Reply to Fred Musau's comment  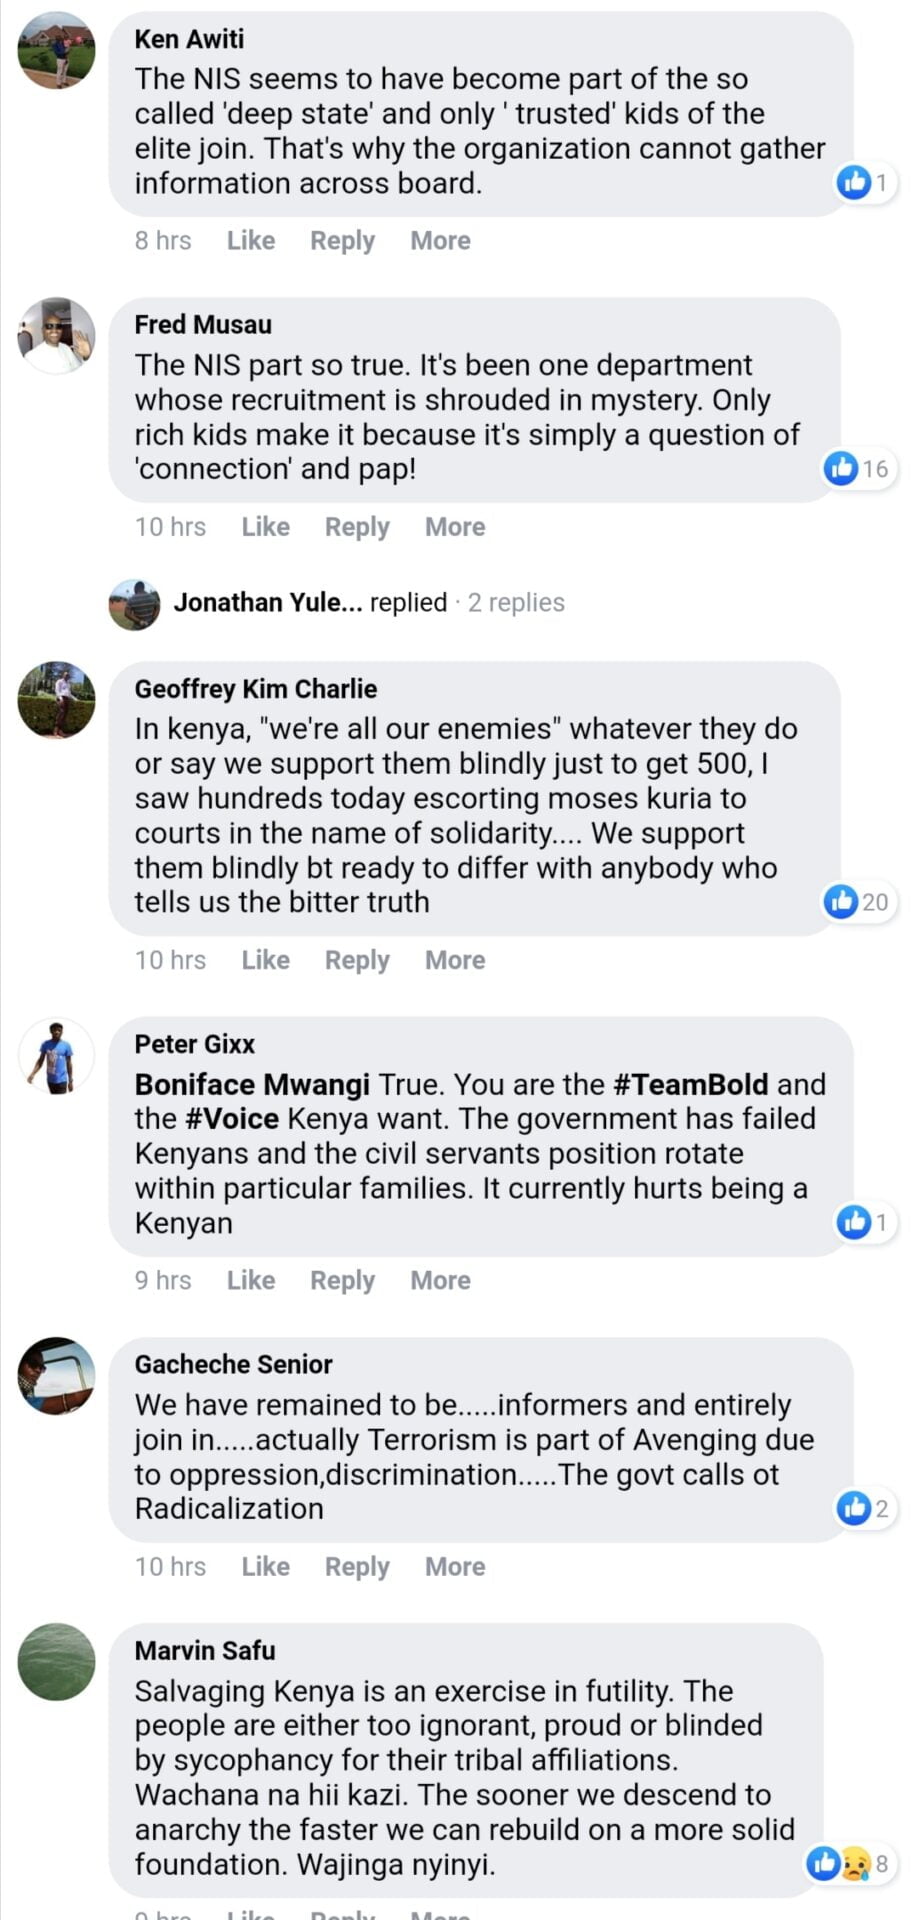click(357, 527)
